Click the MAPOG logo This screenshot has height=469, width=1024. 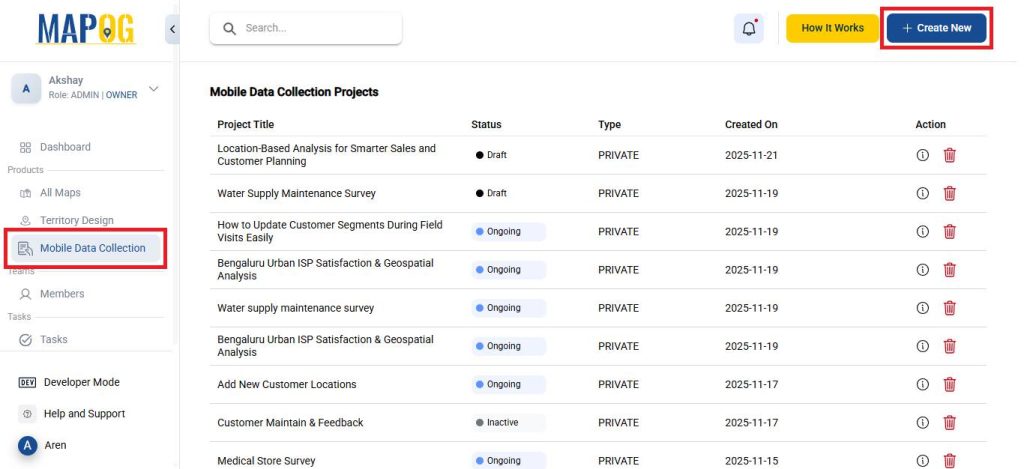[86, 29]
